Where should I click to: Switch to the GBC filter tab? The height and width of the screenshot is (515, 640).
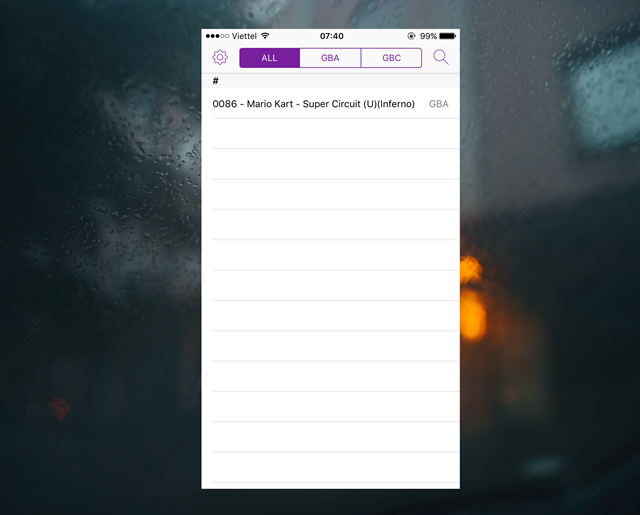[x=391, y=58]
